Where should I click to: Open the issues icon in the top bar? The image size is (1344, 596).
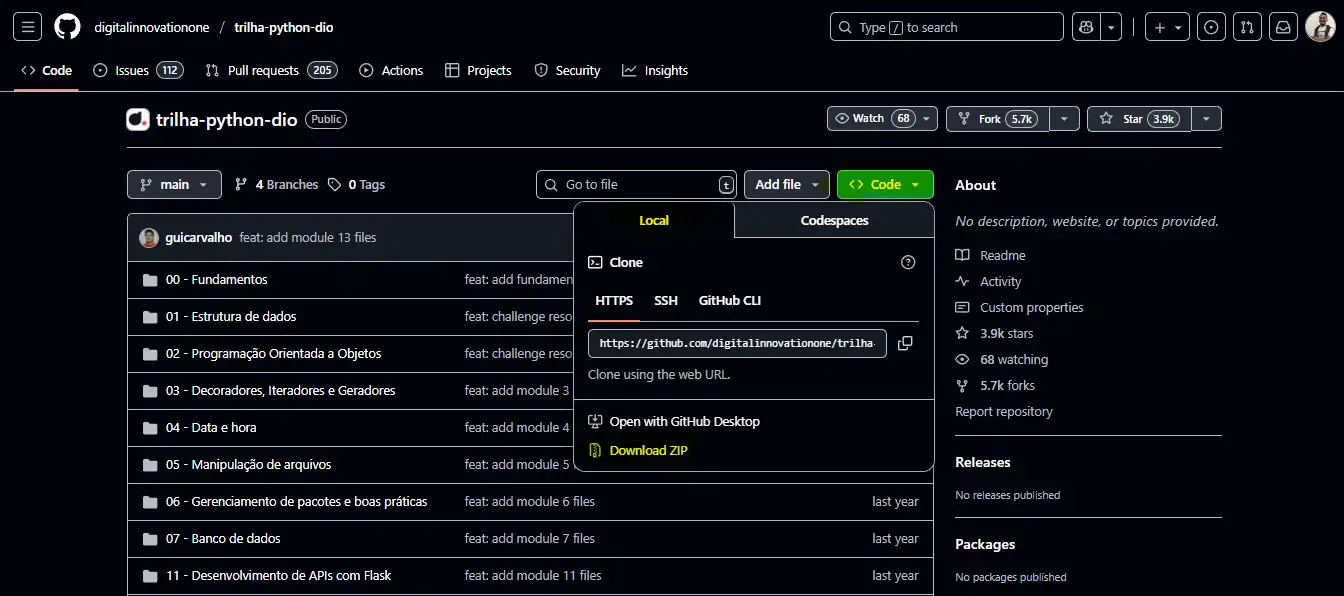coord(1211,27)
